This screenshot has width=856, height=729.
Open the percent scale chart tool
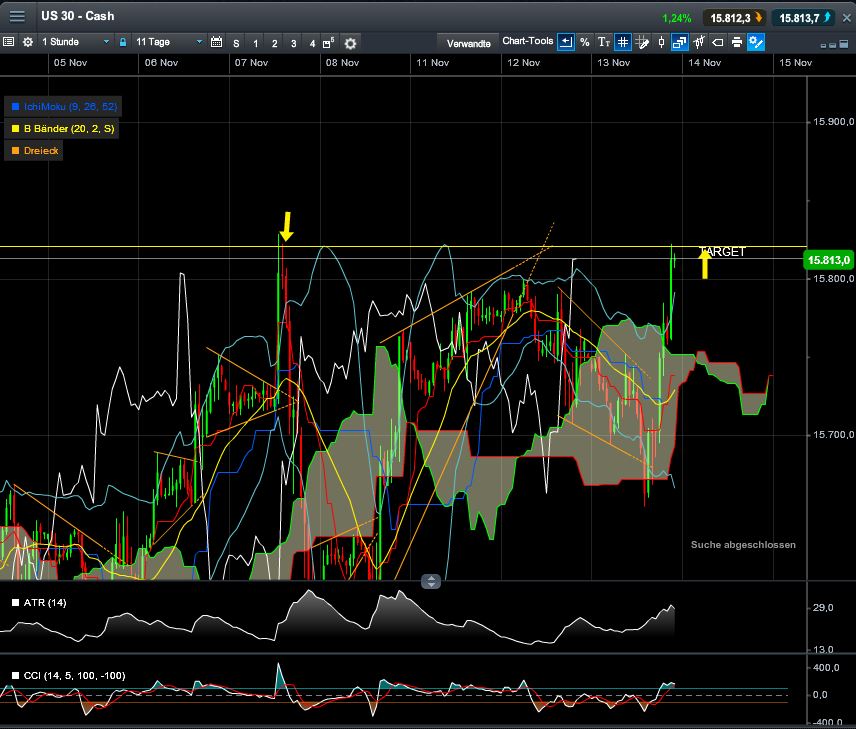585,43
